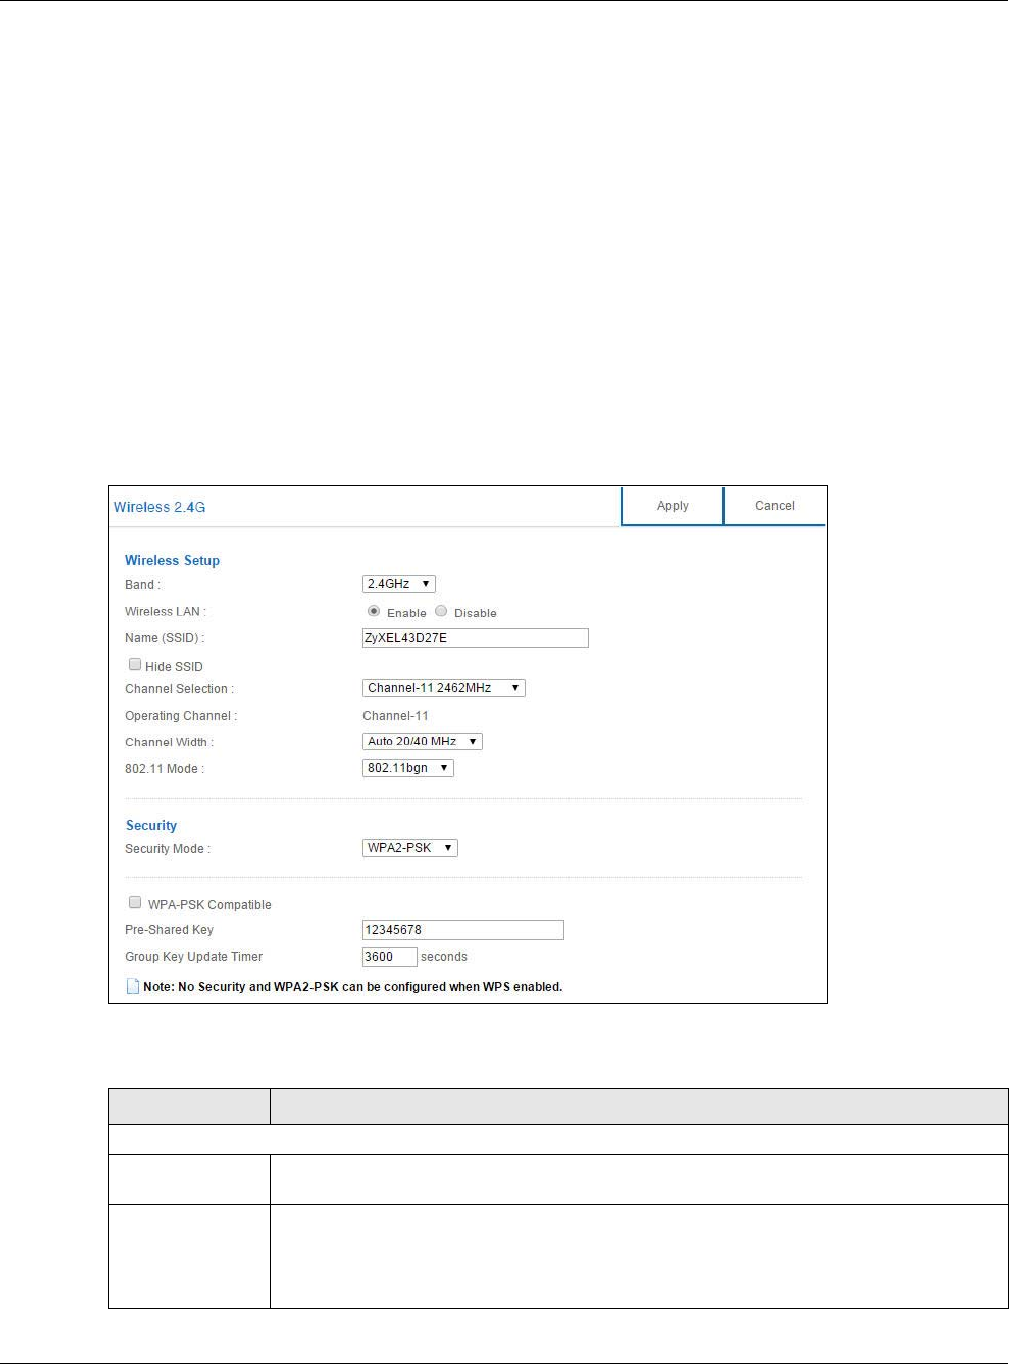Click the note icon beside WPS note
This screenshot has width=1009, height=1364.
[x=133, y=987]
